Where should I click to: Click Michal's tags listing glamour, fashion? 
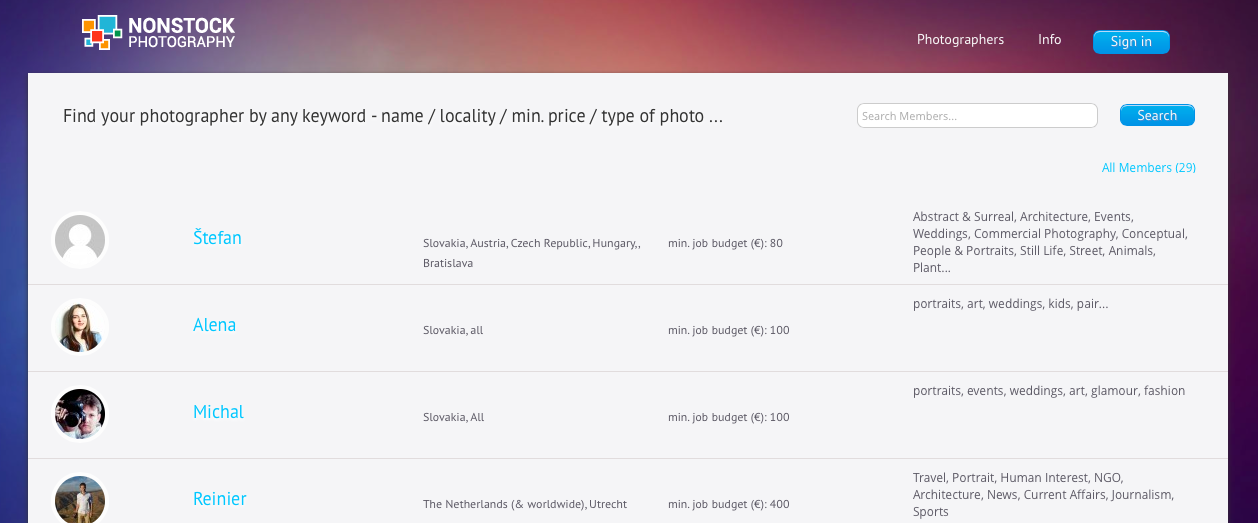[1048, 391]
